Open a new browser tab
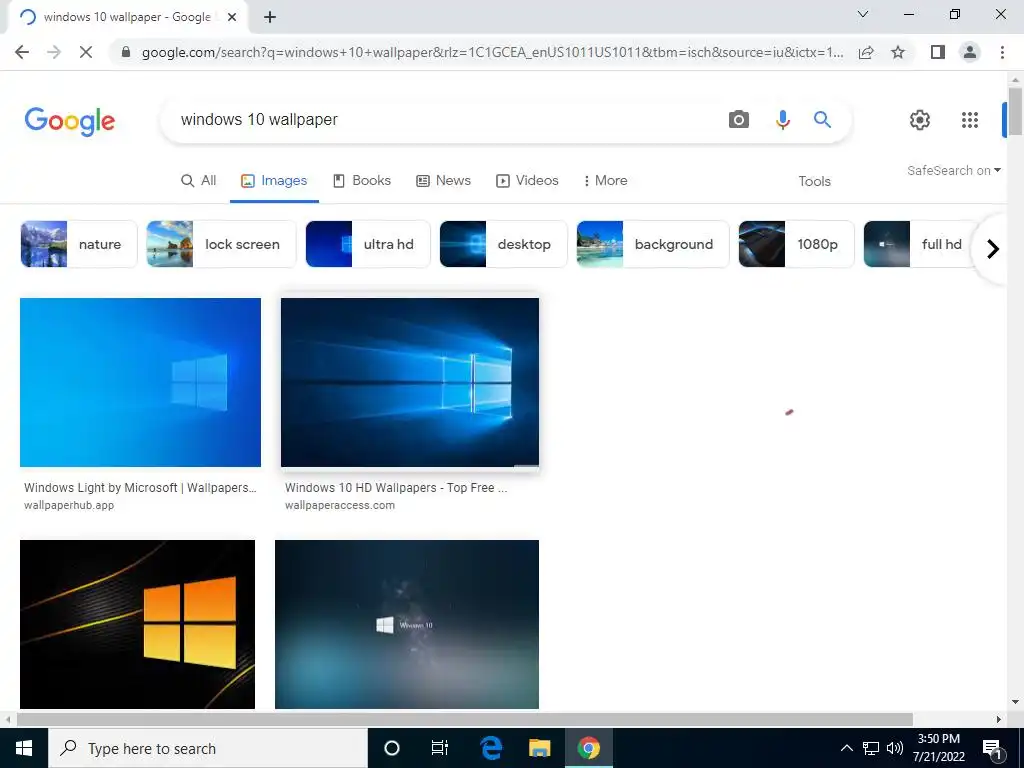 tap(270, 18)
